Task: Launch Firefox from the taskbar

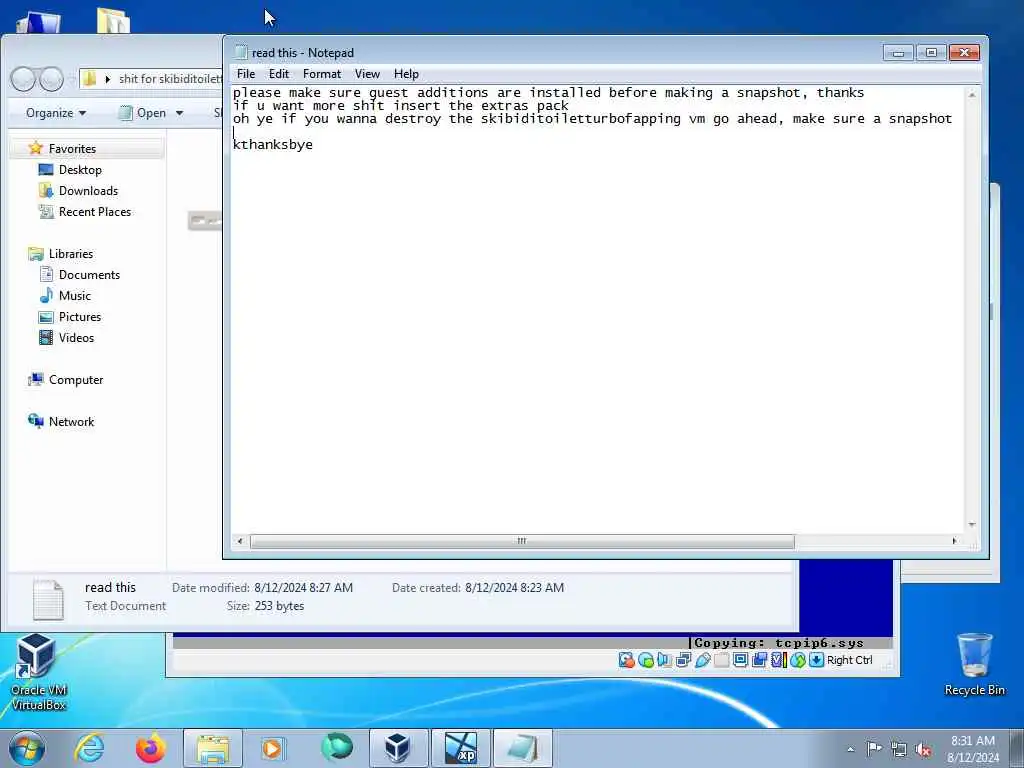Action: (x=150, y=748)
